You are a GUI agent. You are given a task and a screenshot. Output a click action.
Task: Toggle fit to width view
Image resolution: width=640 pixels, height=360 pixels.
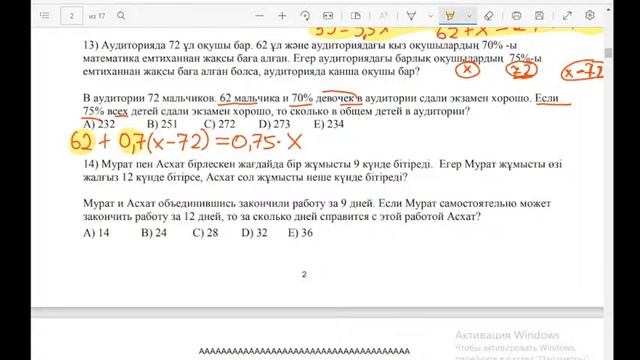[328, 16]
